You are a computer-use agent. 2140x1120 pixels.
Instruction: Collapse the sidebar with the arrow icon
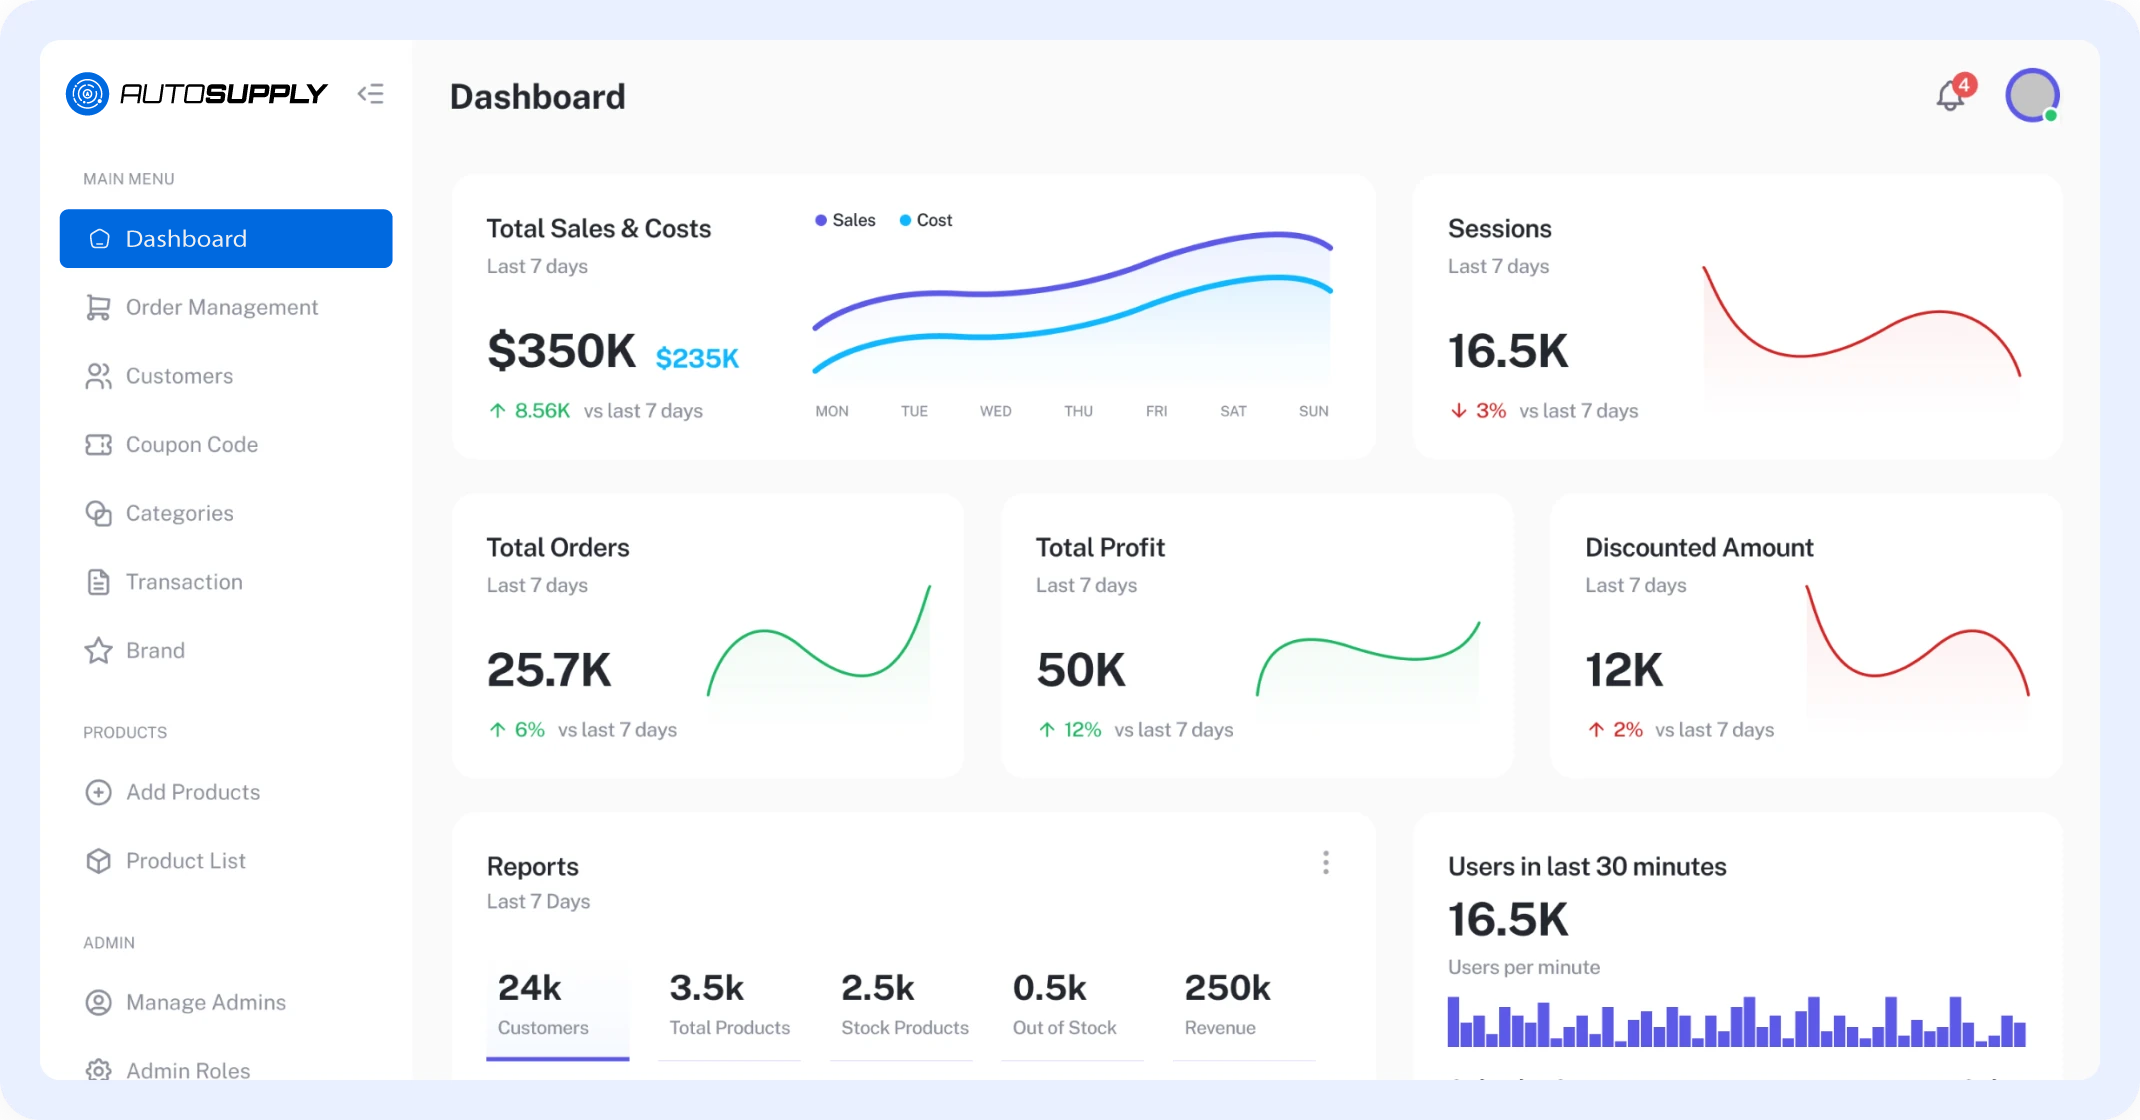pyautogui.click(x=370, y=94)
